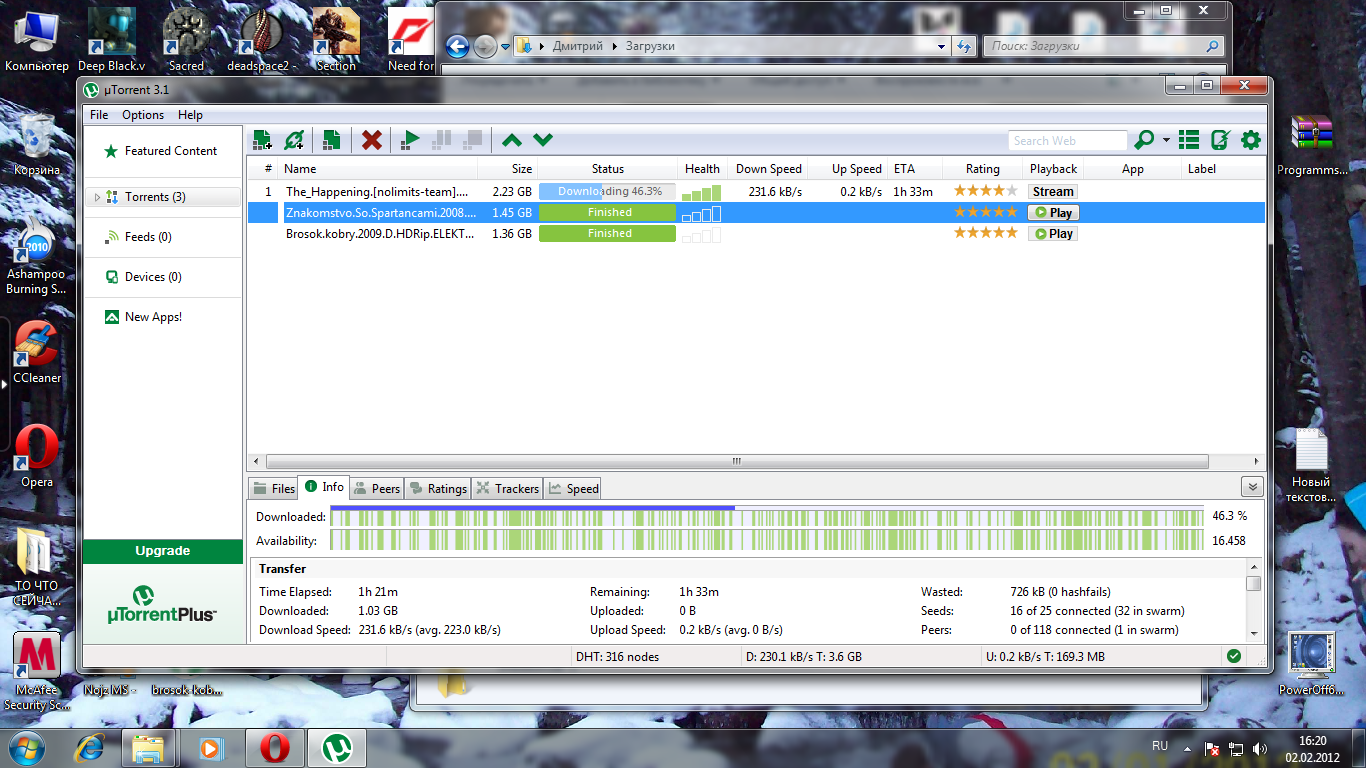
Task: Click the D: 230.1 kB/s status entry
Action: [804, 657]
